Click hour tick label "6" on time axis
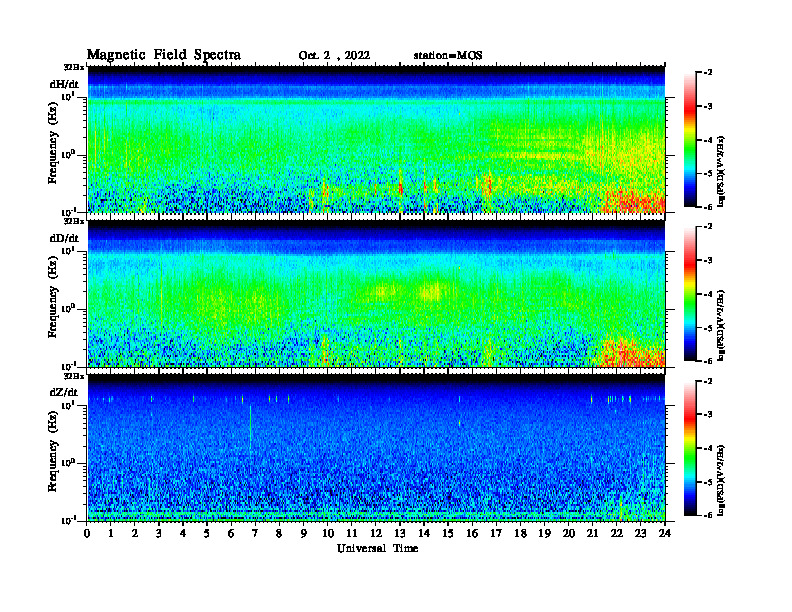 [231, 534]
